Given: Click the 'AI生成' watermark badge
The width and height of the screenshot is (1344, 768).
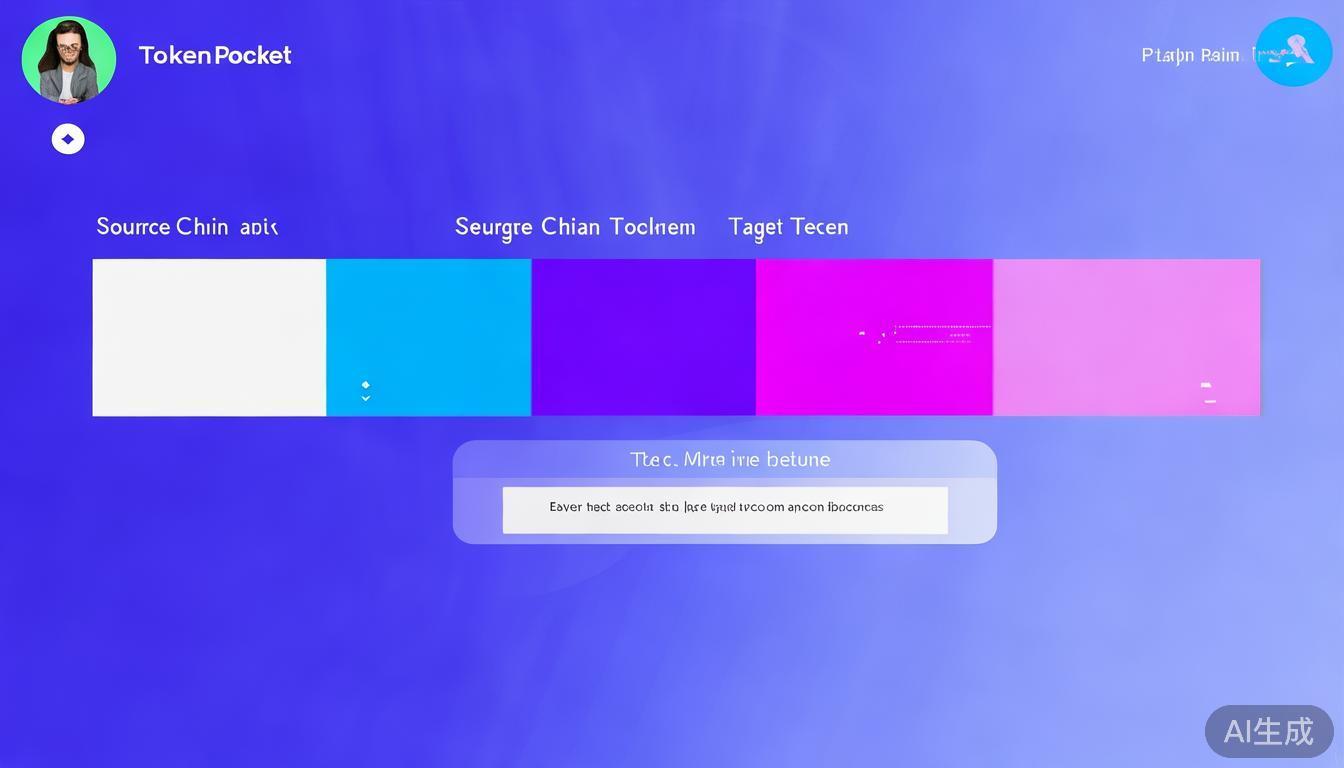Looking at the screenshot, I should tap(1268, 731).
